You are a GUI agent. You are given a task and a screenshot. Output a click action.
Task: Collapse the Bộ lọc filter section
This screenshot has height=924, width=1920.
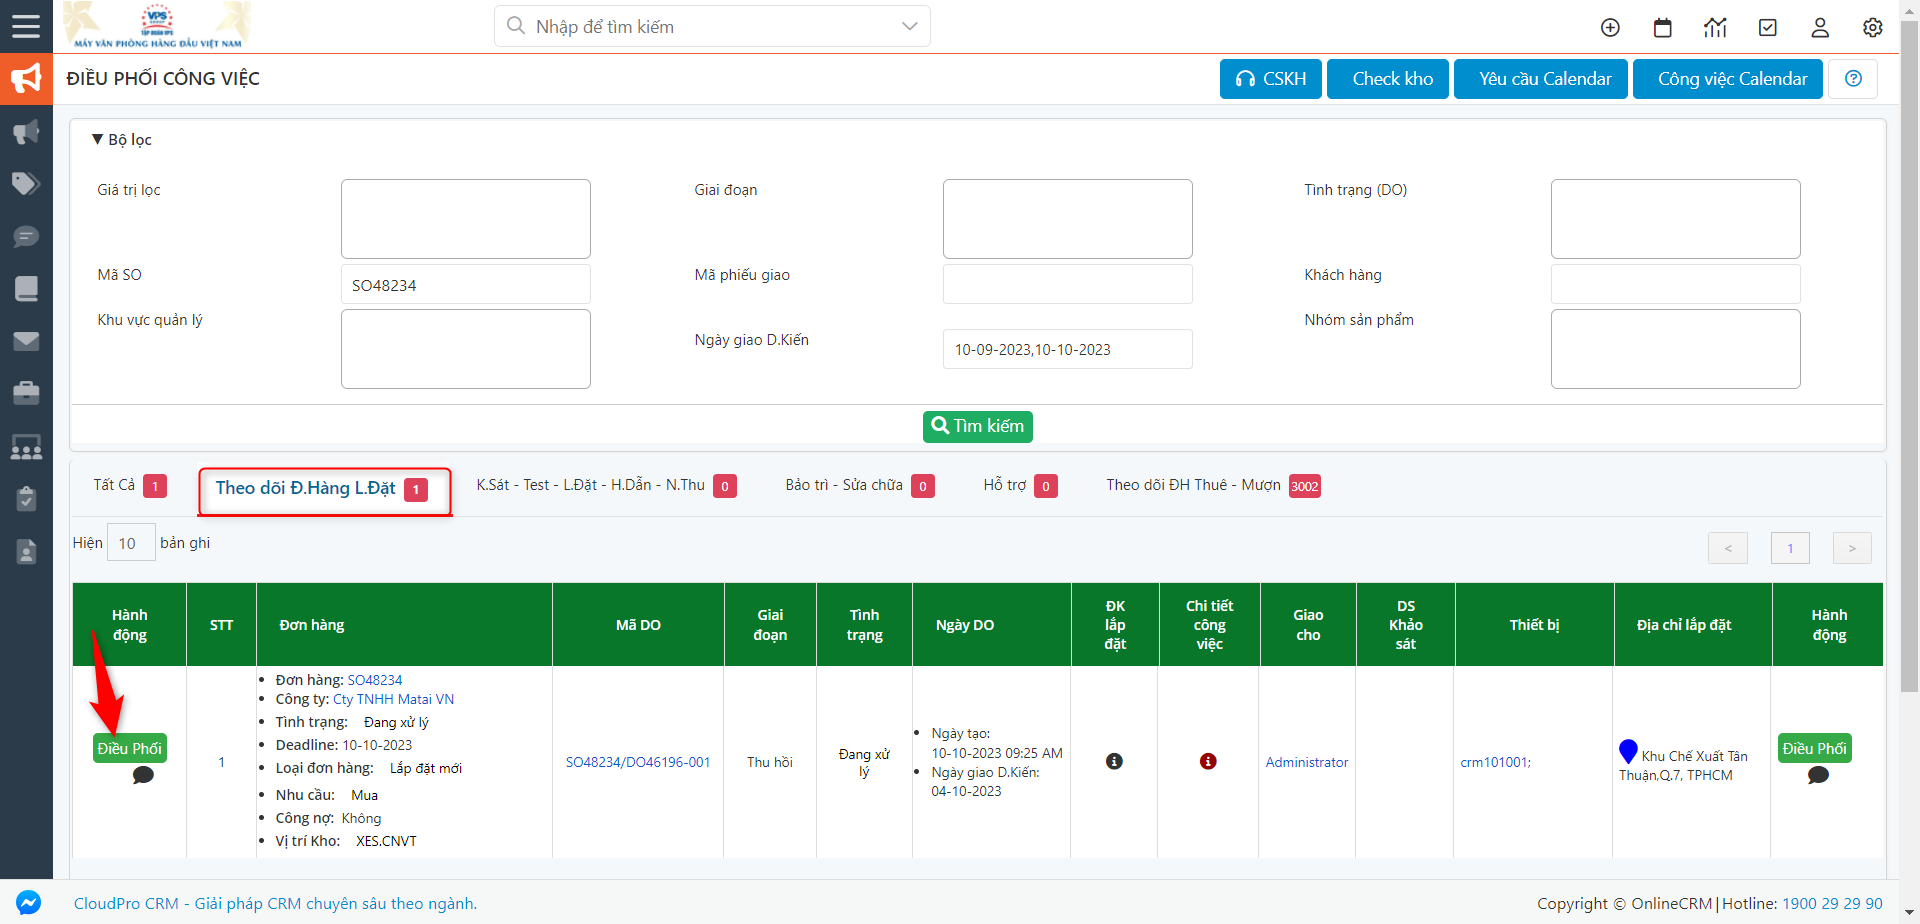[x=122, y=140]
